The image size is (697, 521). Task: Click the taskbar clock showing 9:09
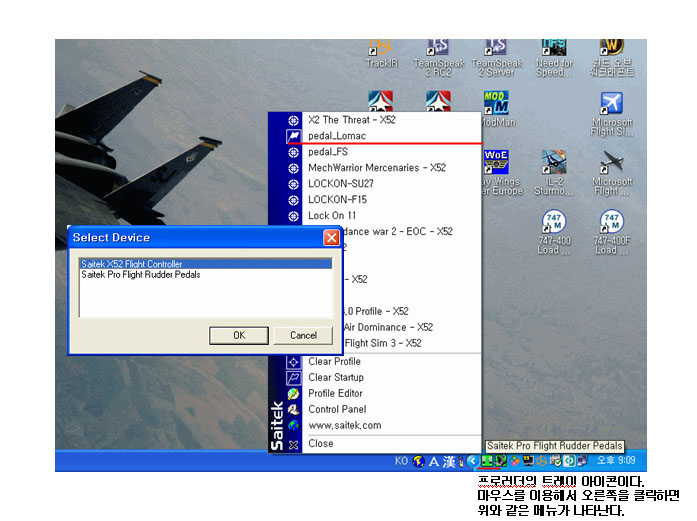tap(616, 461)
